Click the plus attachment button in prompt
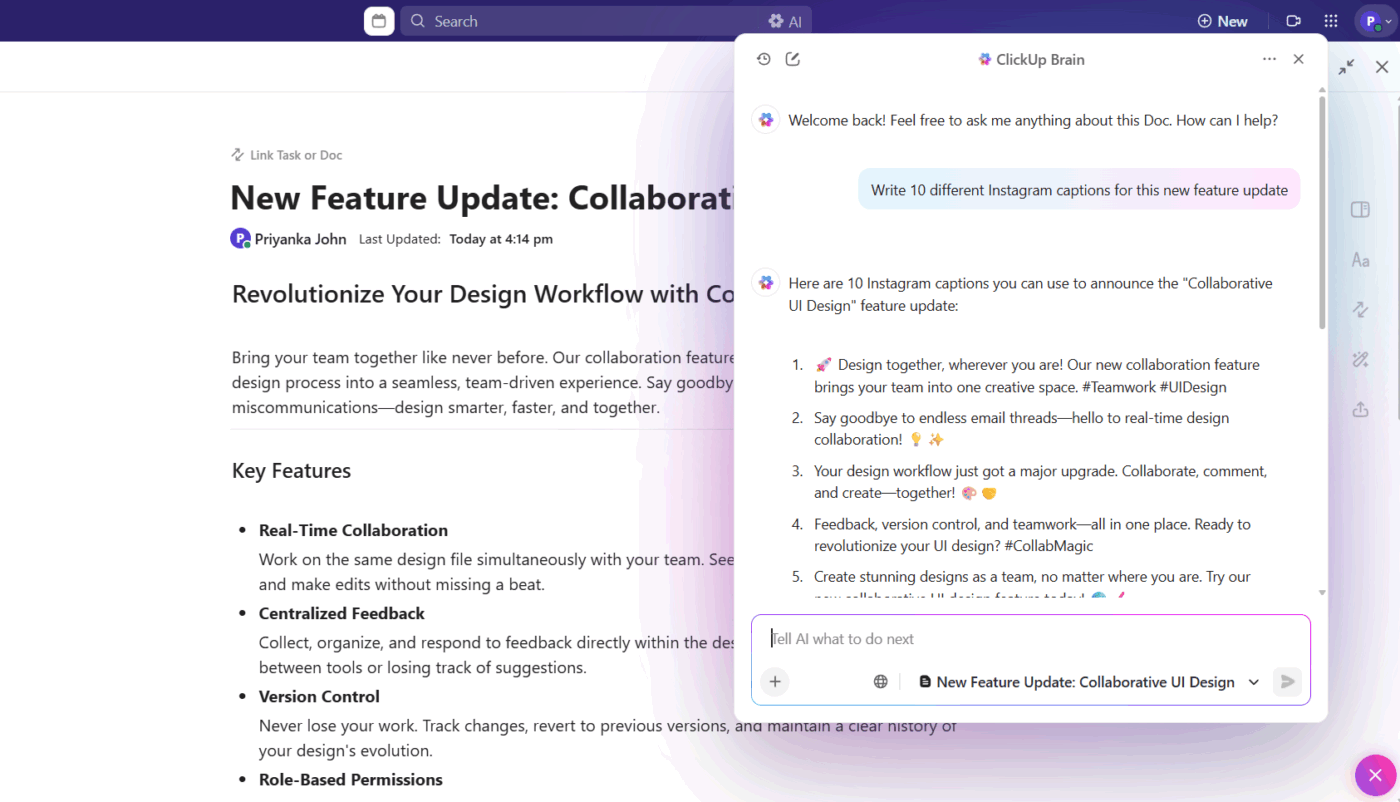Image resolution: width=1400 pixels, height=802 pixels. pos(775,682)
